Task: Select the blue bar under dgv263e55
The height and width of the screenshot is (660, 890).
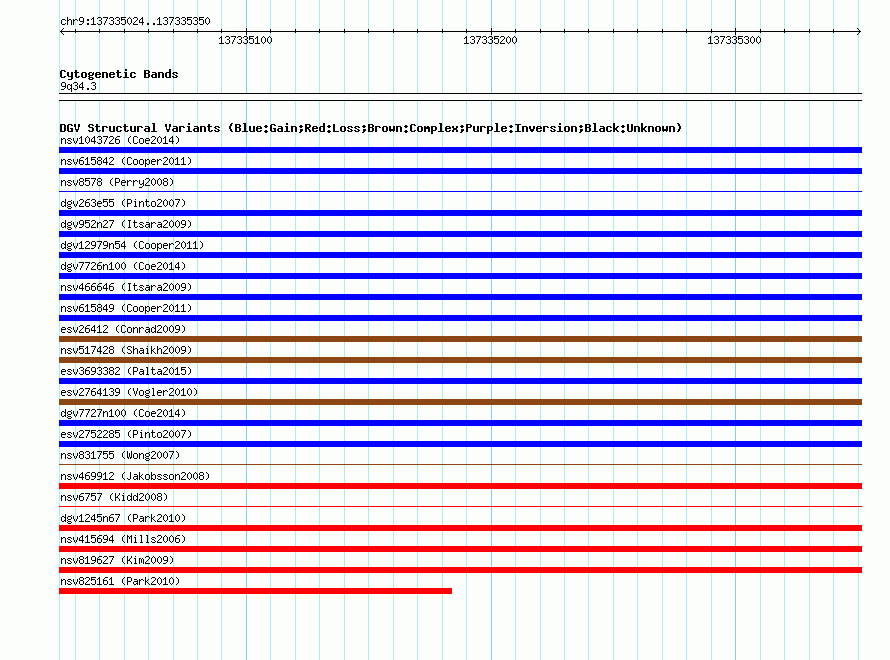Action: point(460,213)
